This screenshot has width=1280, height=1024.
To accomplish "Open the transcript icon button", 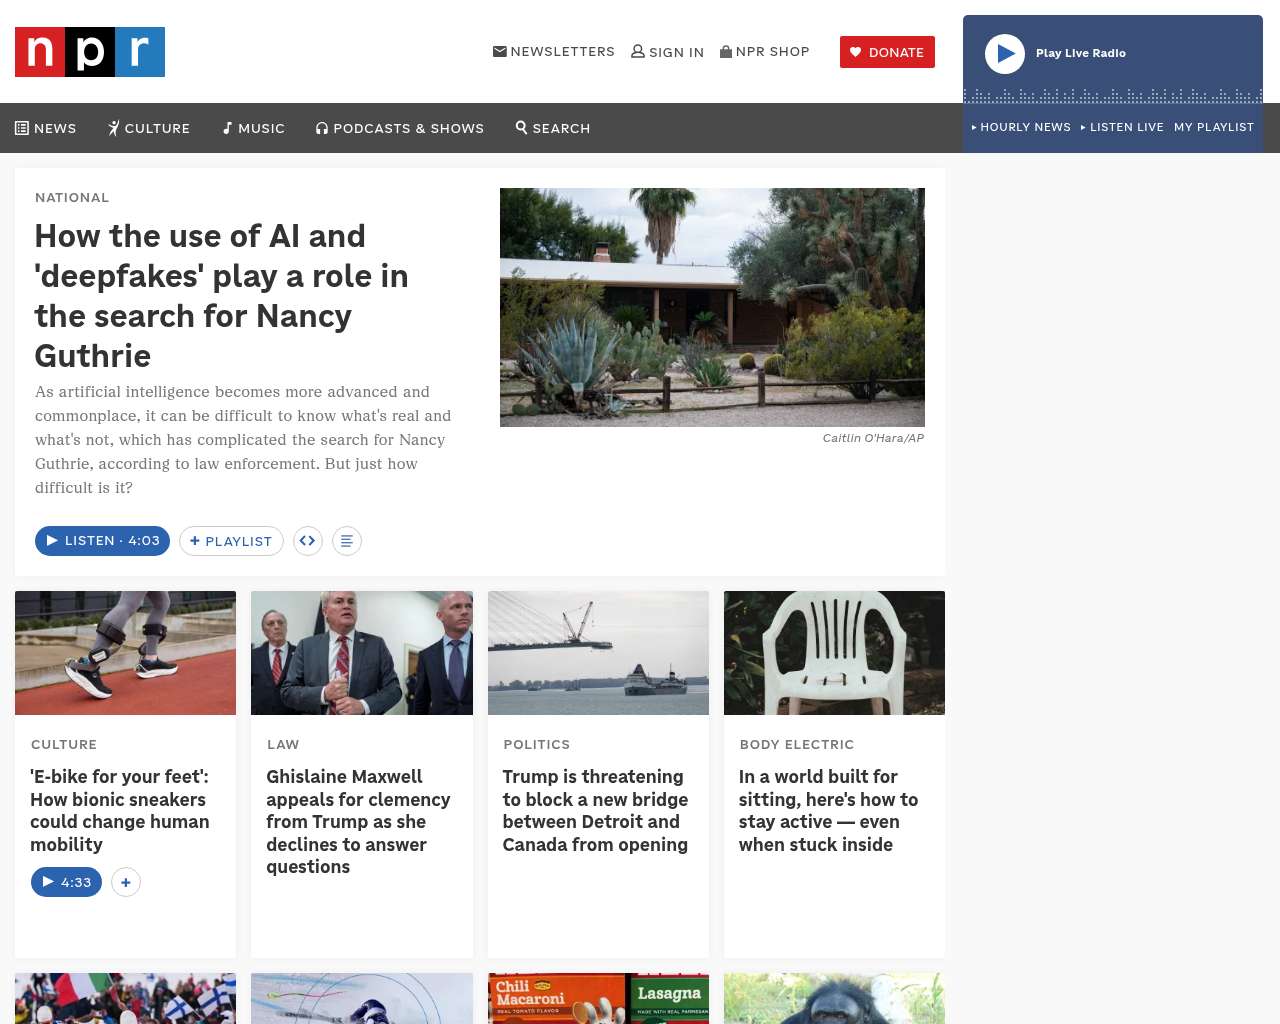I will [347, 541].
